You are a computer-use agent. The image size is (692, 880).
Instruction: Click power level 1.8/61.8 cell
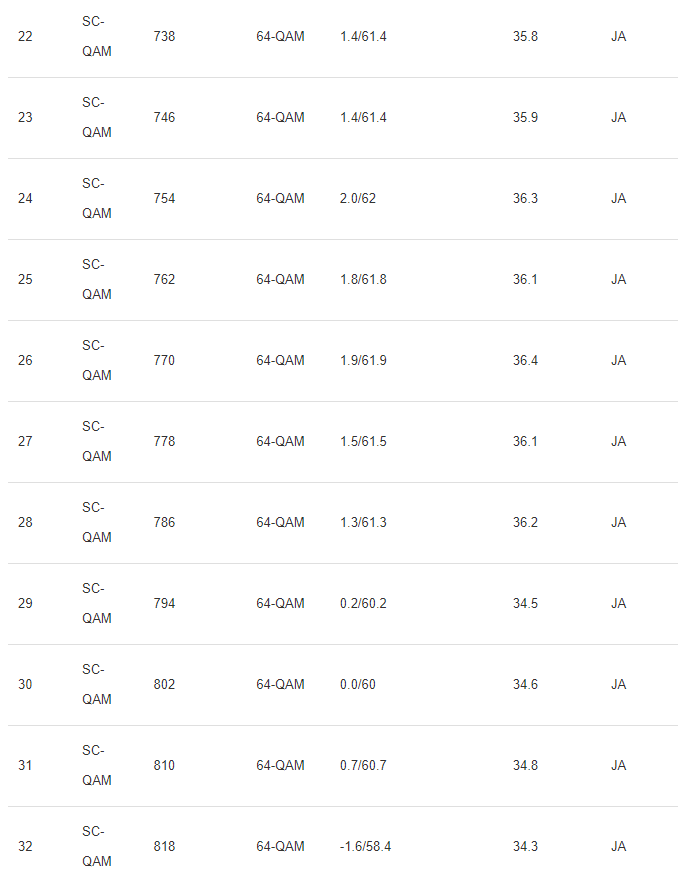[363, 280]
